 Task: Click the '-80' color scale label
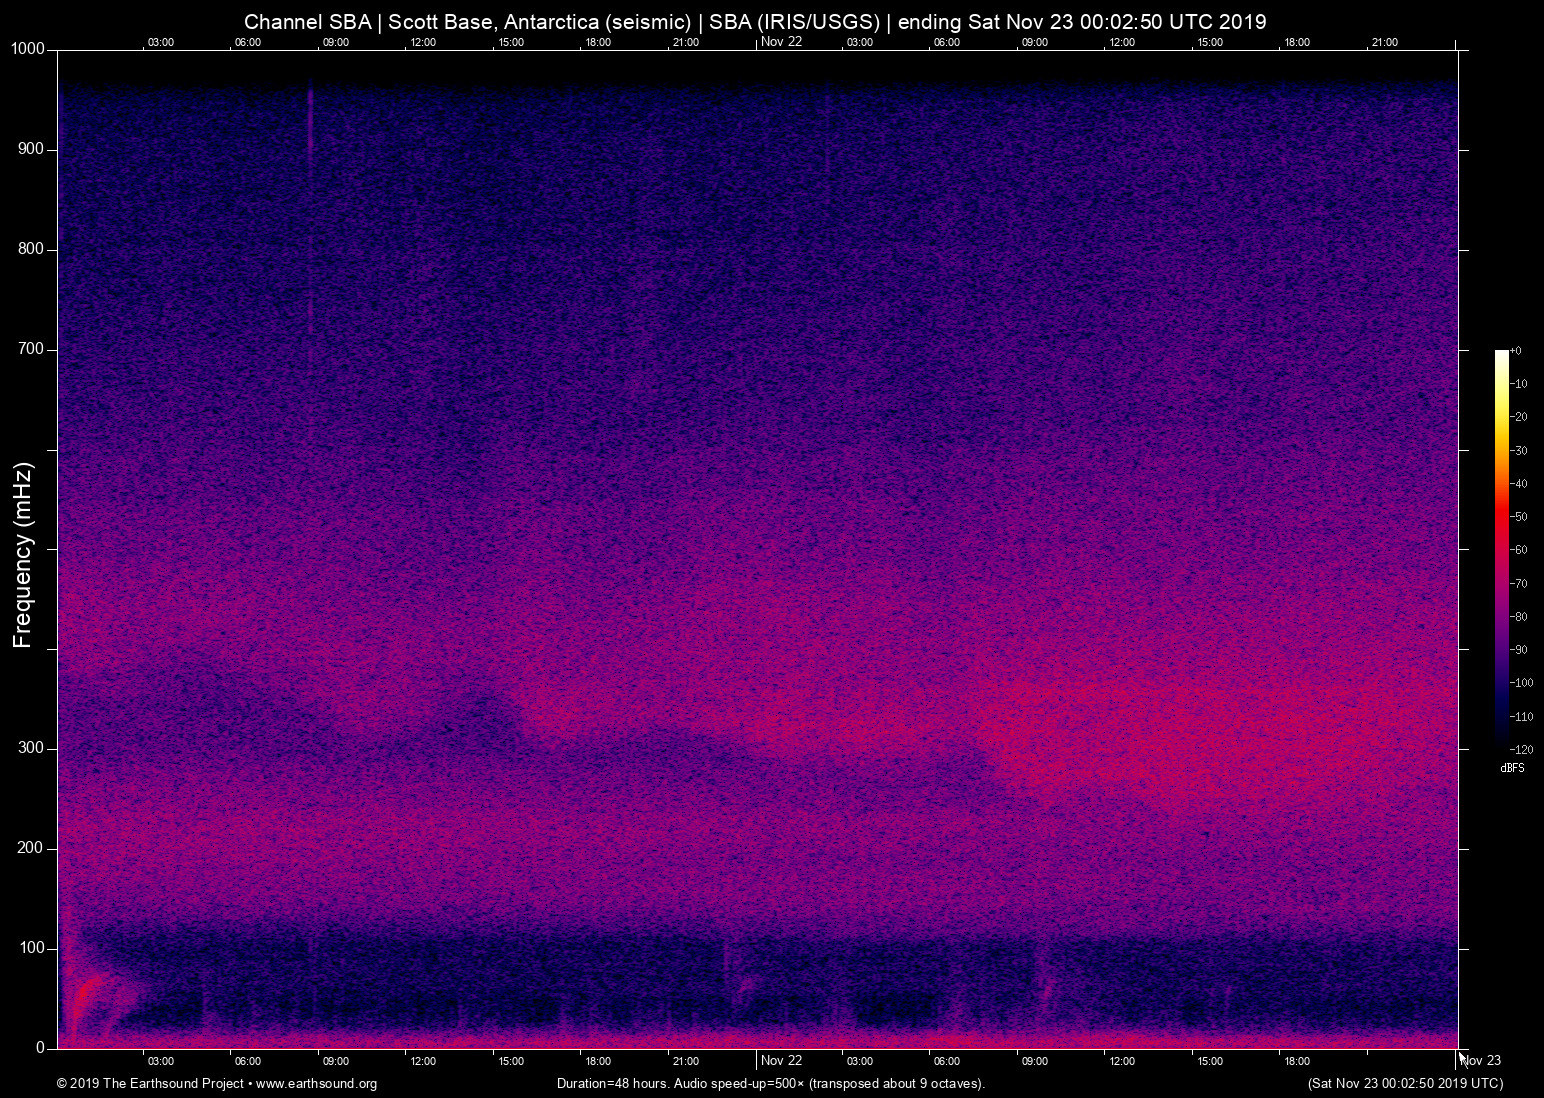(x=1518, y=617)
